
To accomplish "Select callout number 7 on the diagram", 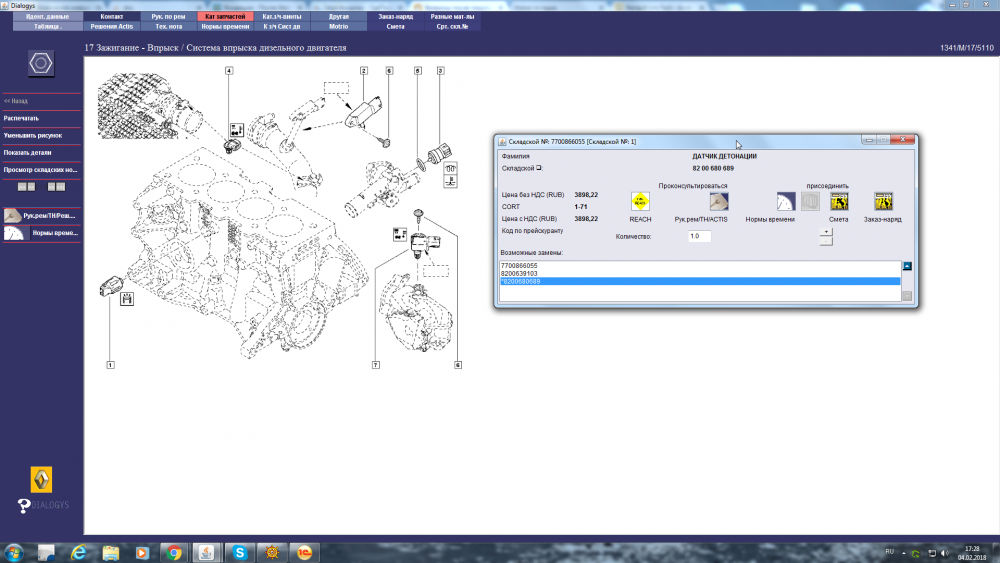I will [376, 365].
